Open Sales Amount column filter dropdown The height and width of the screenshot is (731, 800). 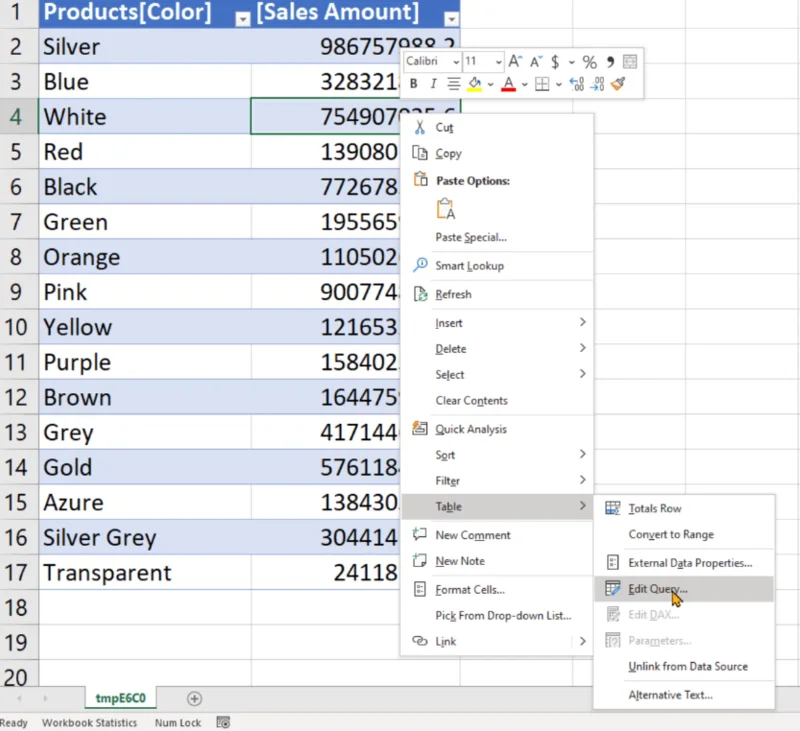point(451,19)
